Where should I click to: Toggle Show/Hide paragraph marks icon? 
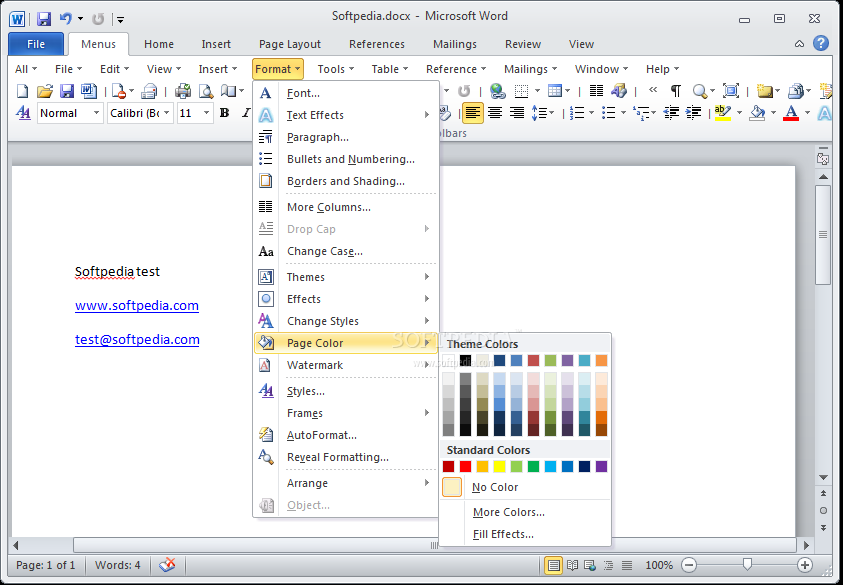(x=676, y=91)
